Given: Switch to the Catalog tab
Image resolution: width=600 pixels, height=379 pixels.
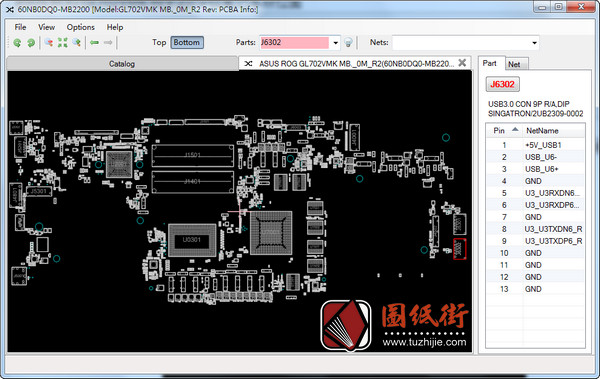Looking at the screenshot, I should click(122, 64).
